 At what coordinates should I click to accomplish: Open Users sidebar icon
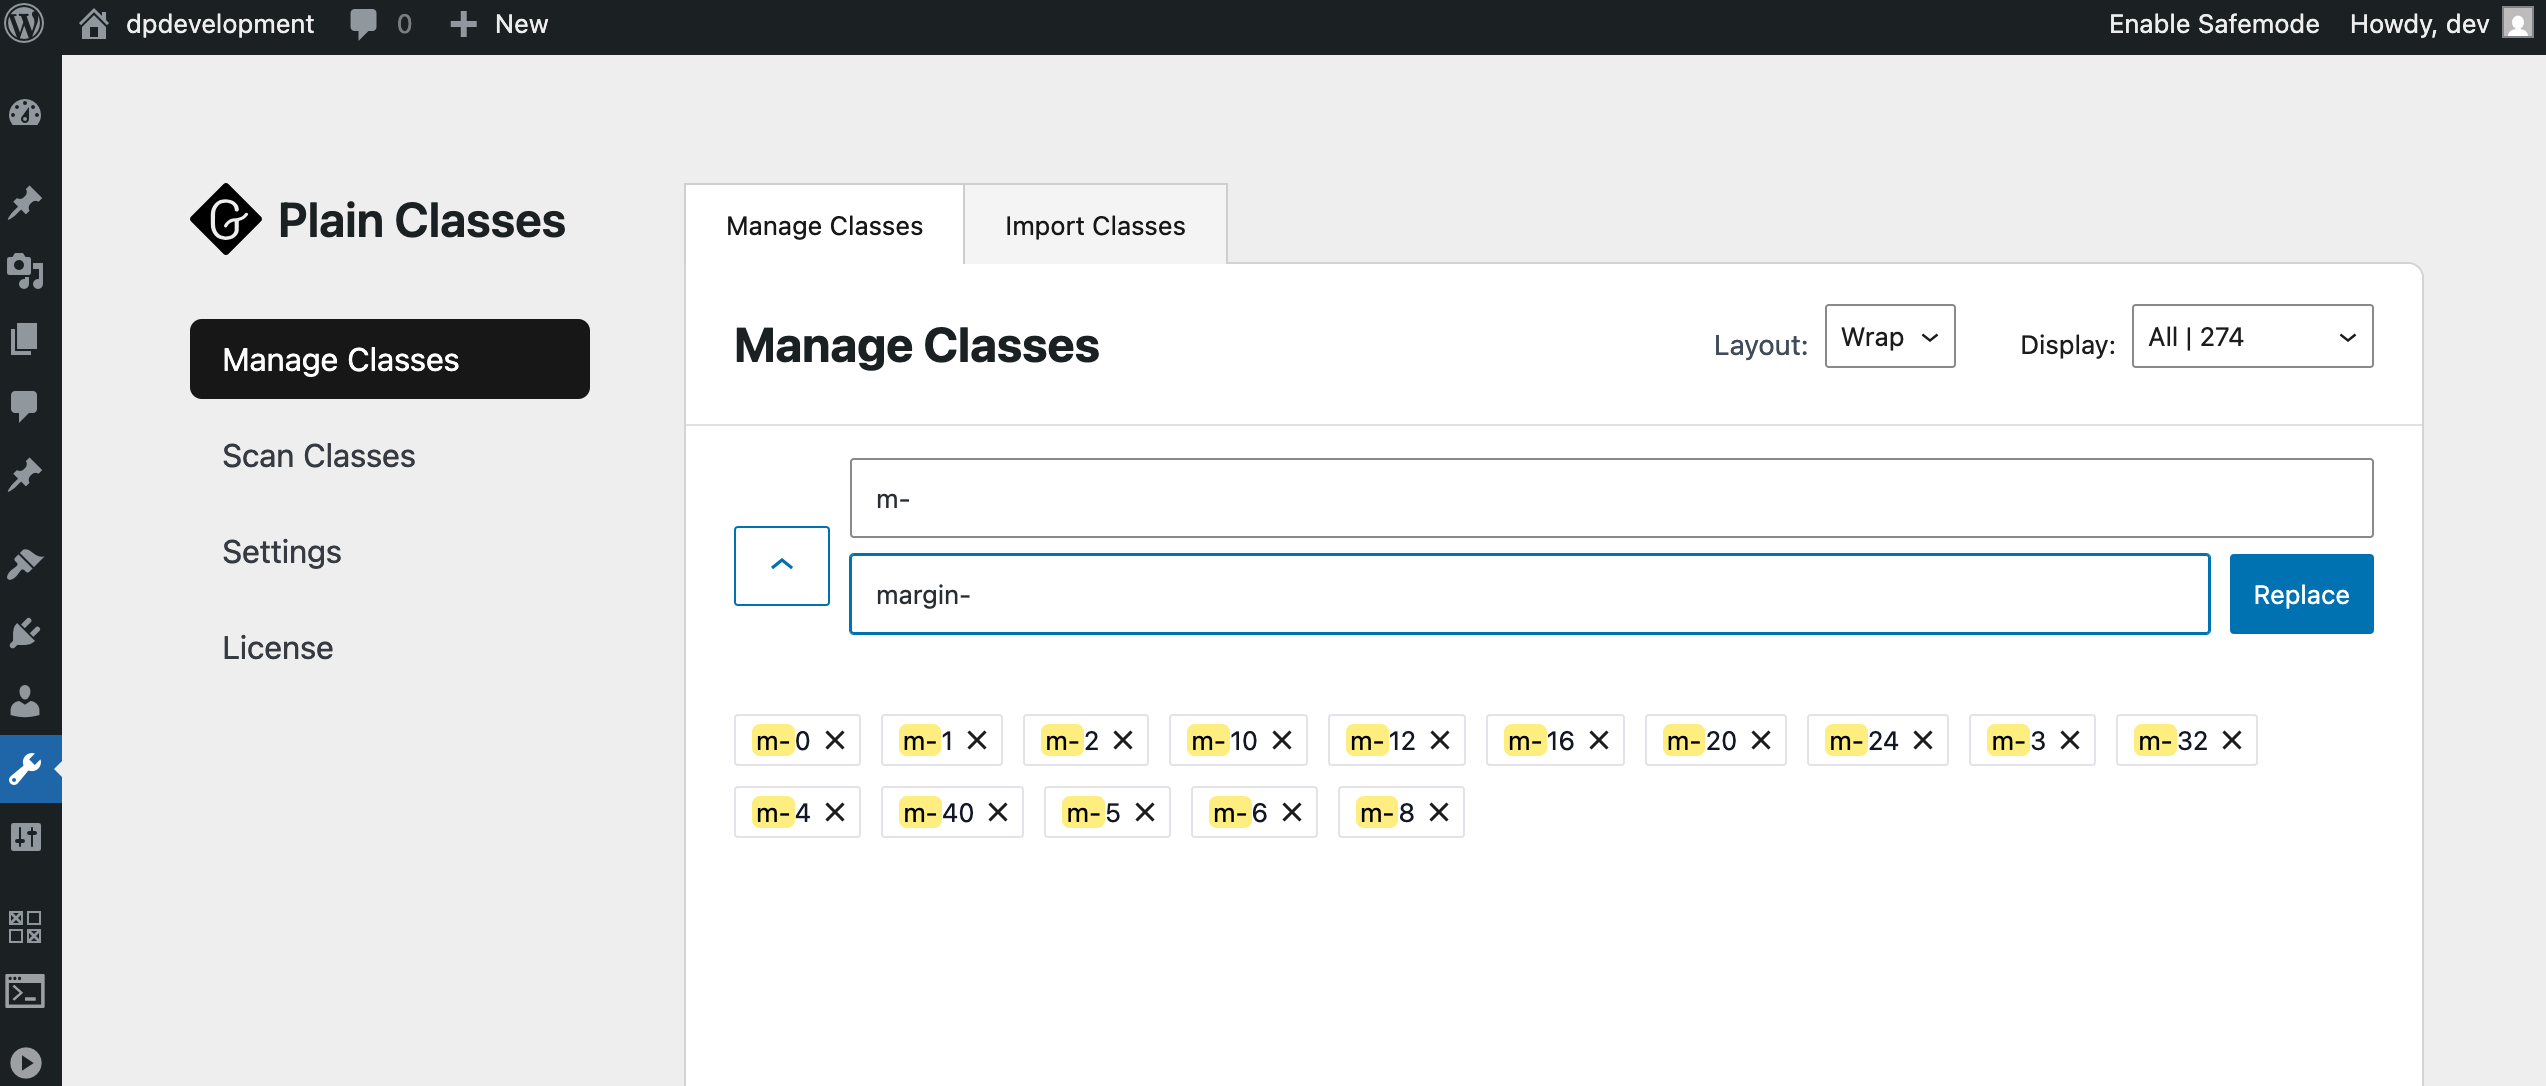tap(25, 701)
